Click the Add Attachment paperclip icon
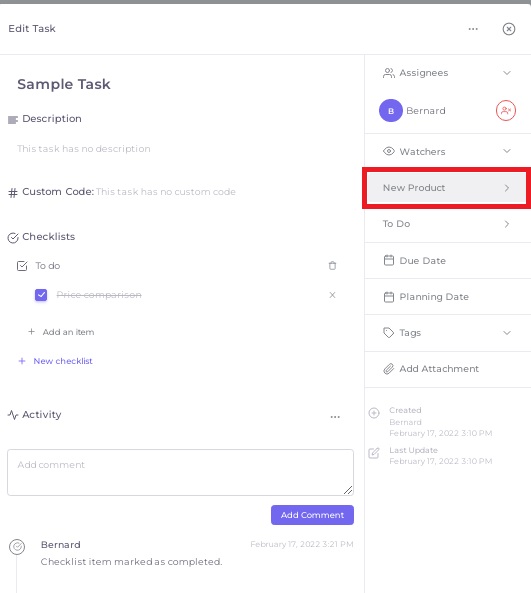Screen dimensions: 531x593 tap(388, 369)
